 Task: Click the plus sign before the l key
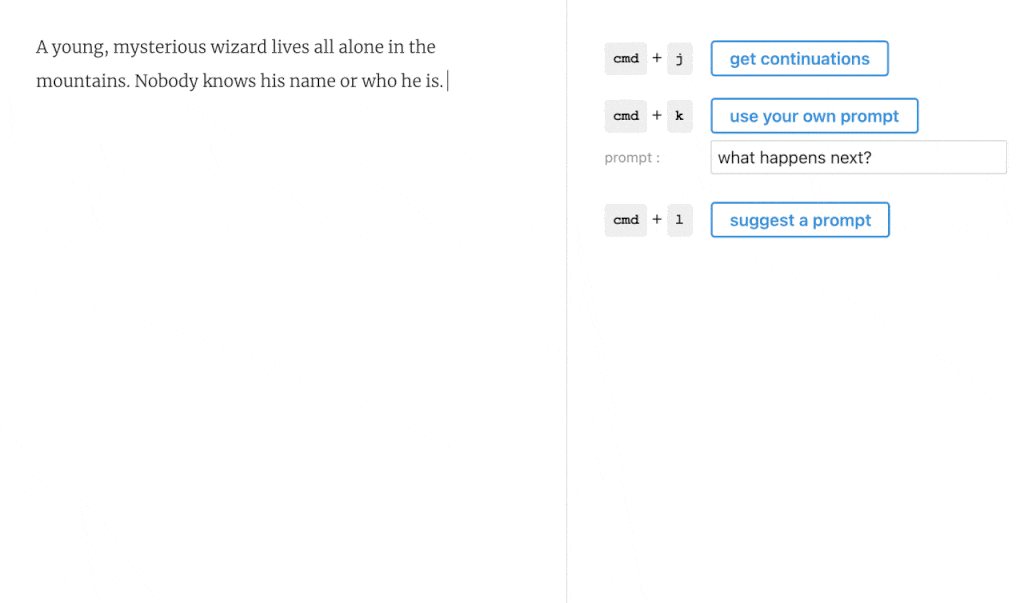pyautogui.click(x=657, y=220)
